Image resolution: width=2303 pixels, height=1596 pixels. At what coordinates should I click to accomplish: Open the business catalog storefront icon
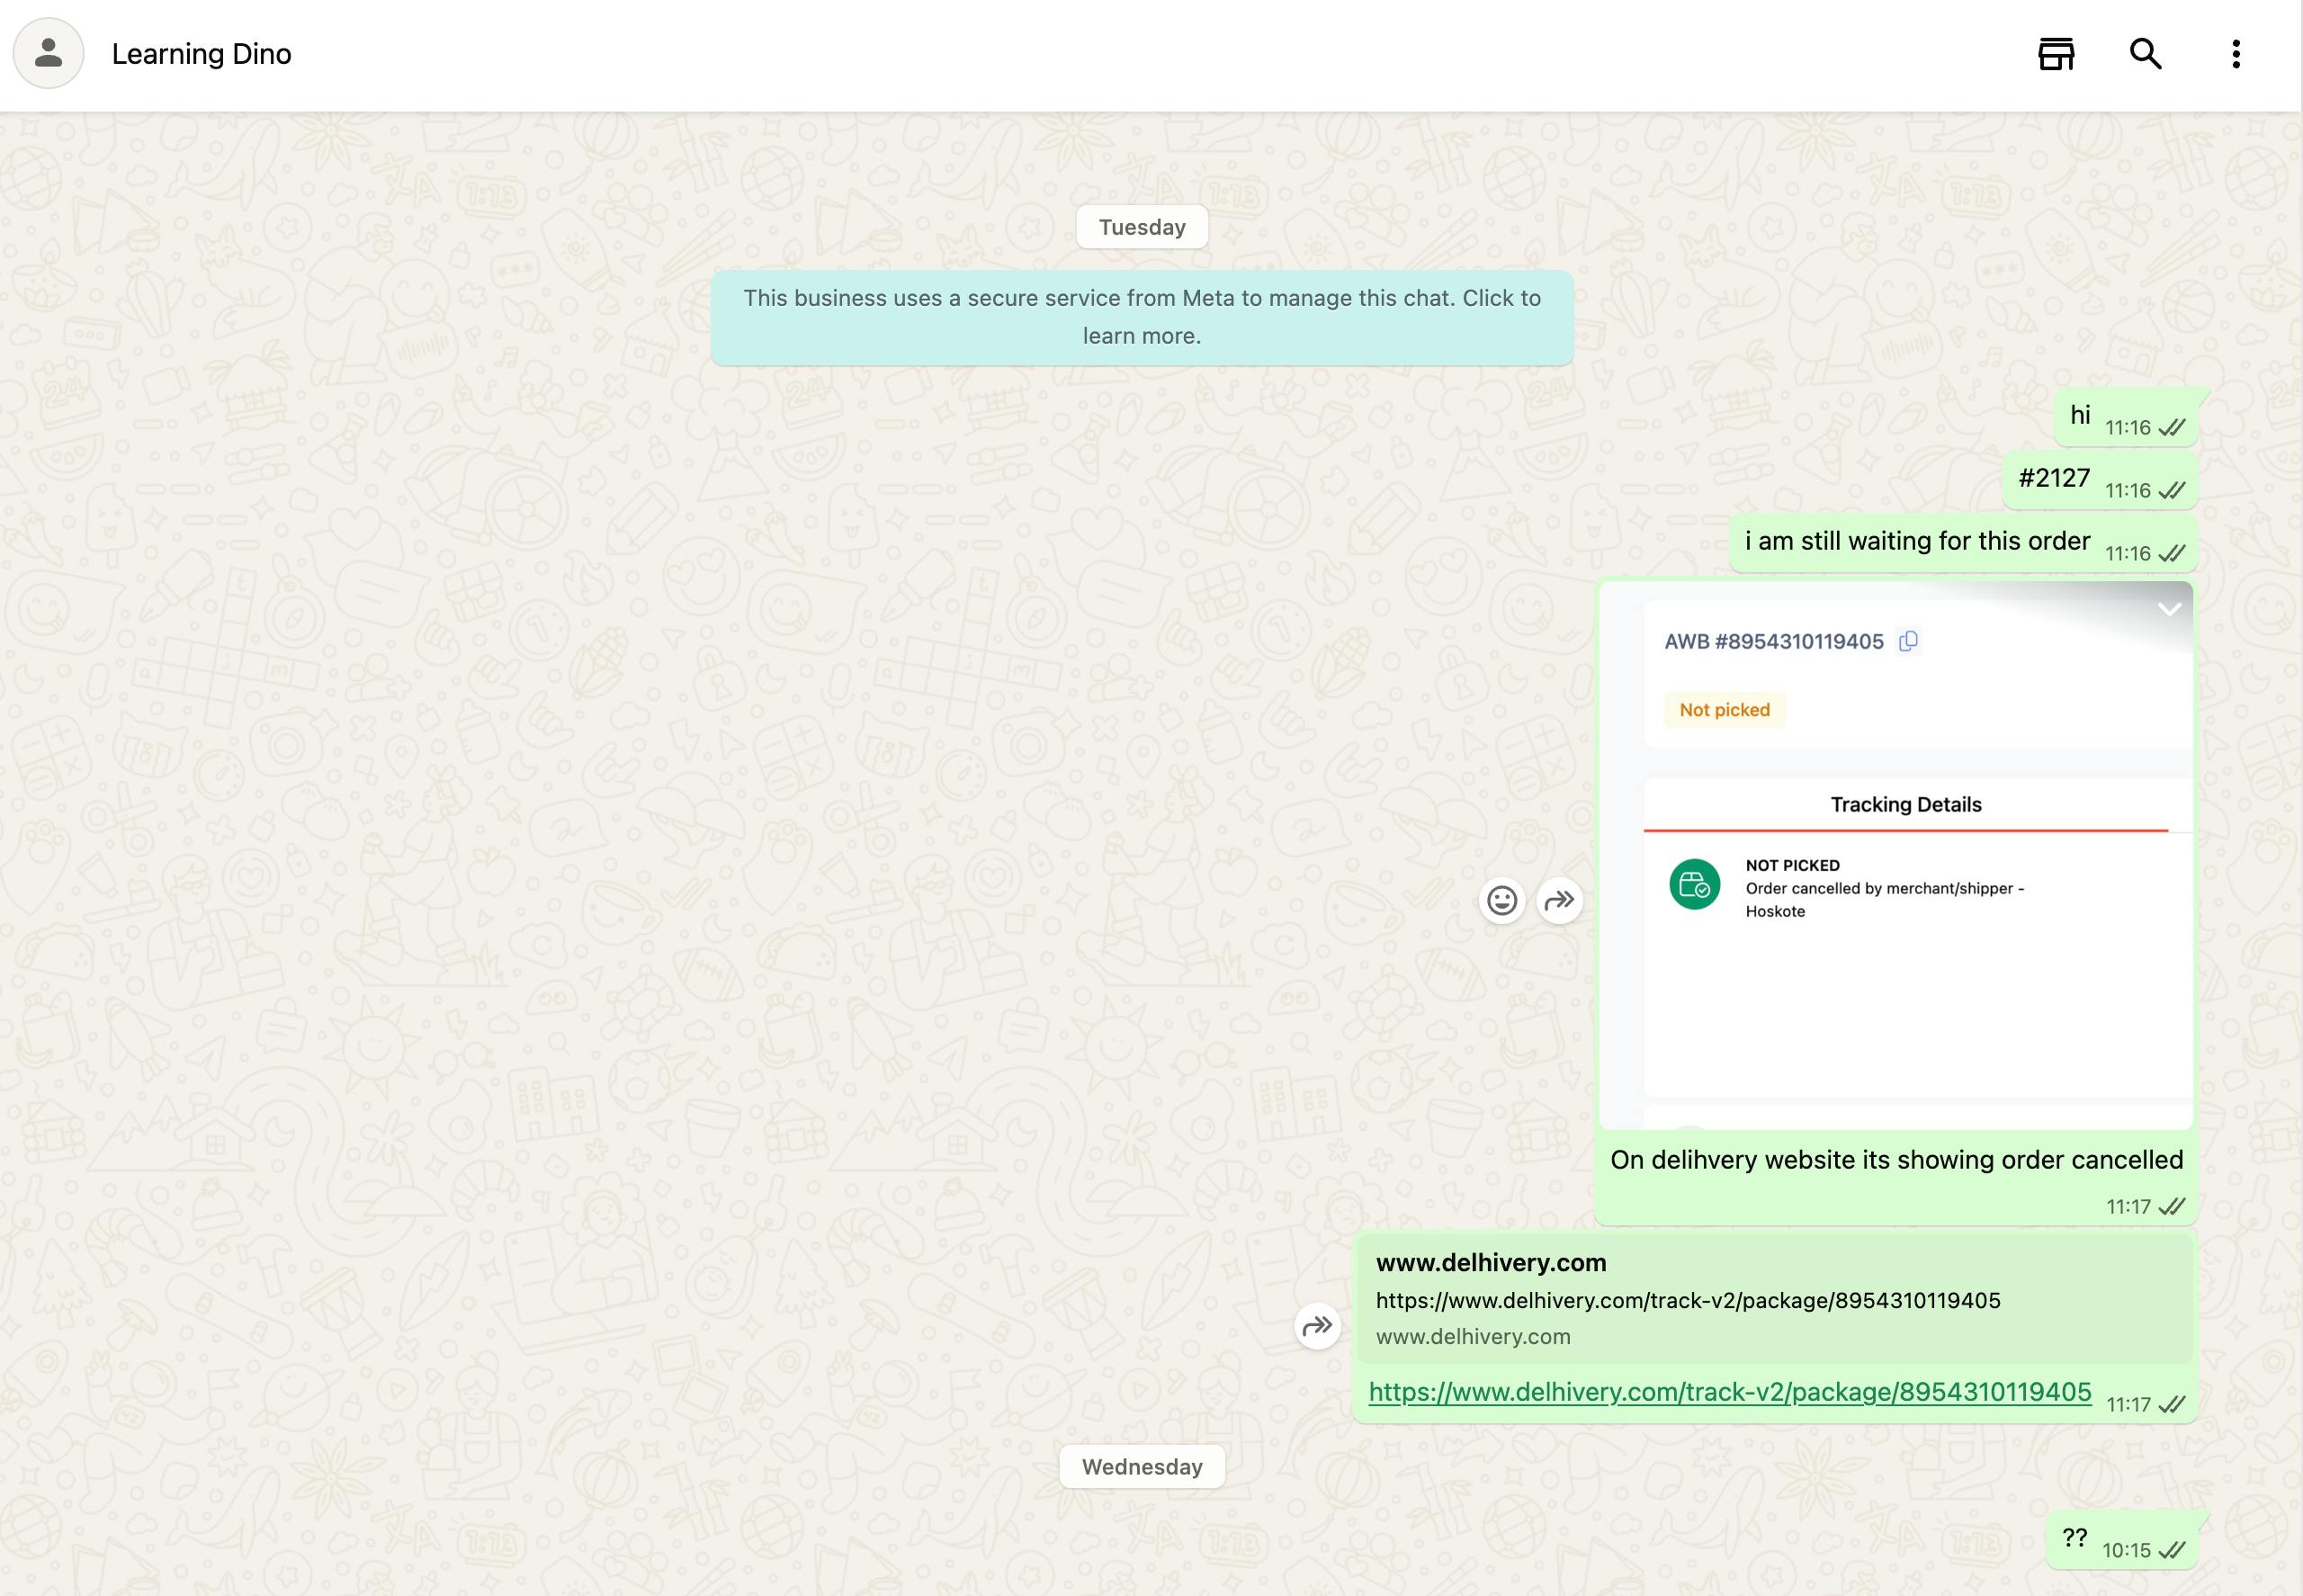pos(2056,54)
